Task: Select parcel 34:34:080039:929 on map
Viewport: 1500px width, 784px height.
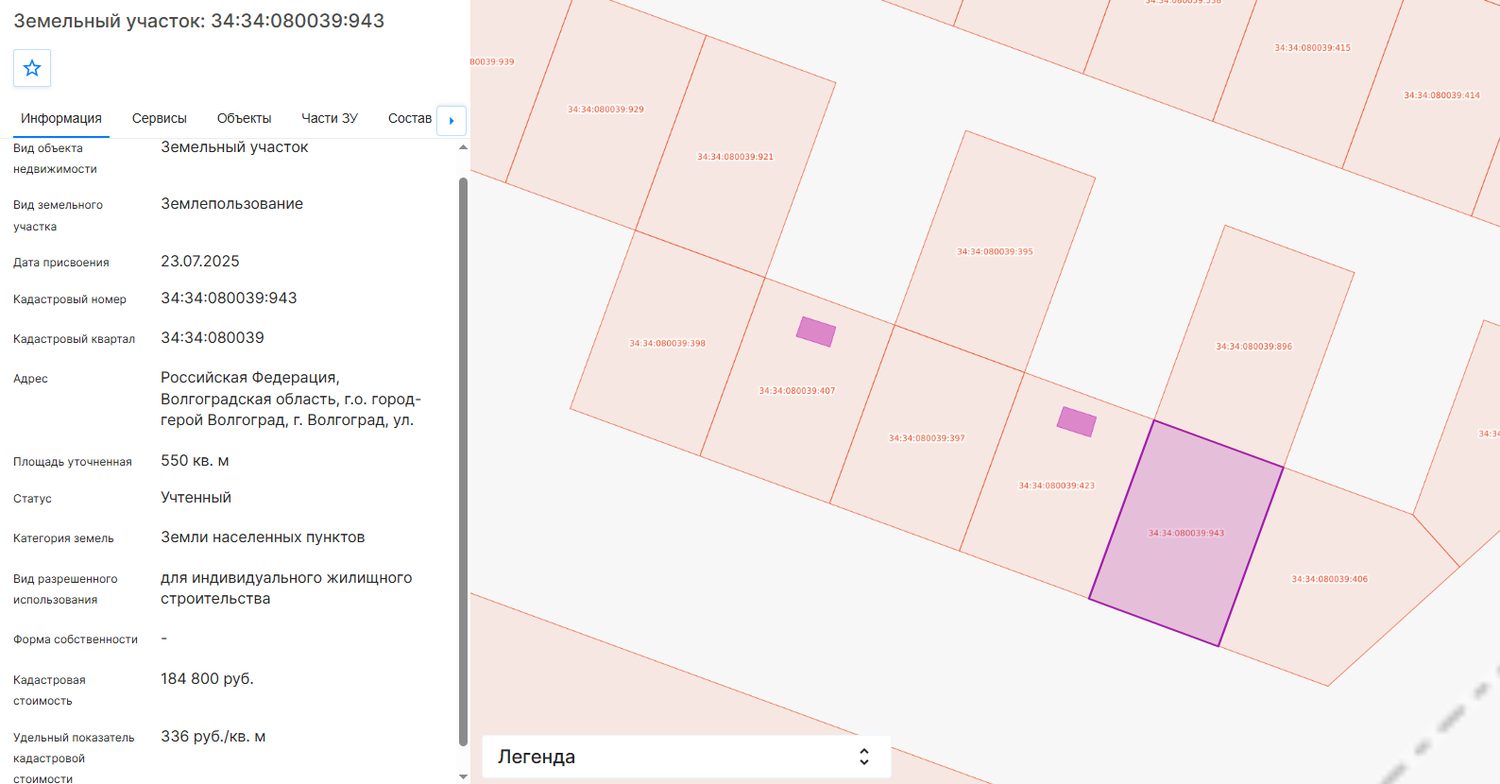Action: [605, 109]
